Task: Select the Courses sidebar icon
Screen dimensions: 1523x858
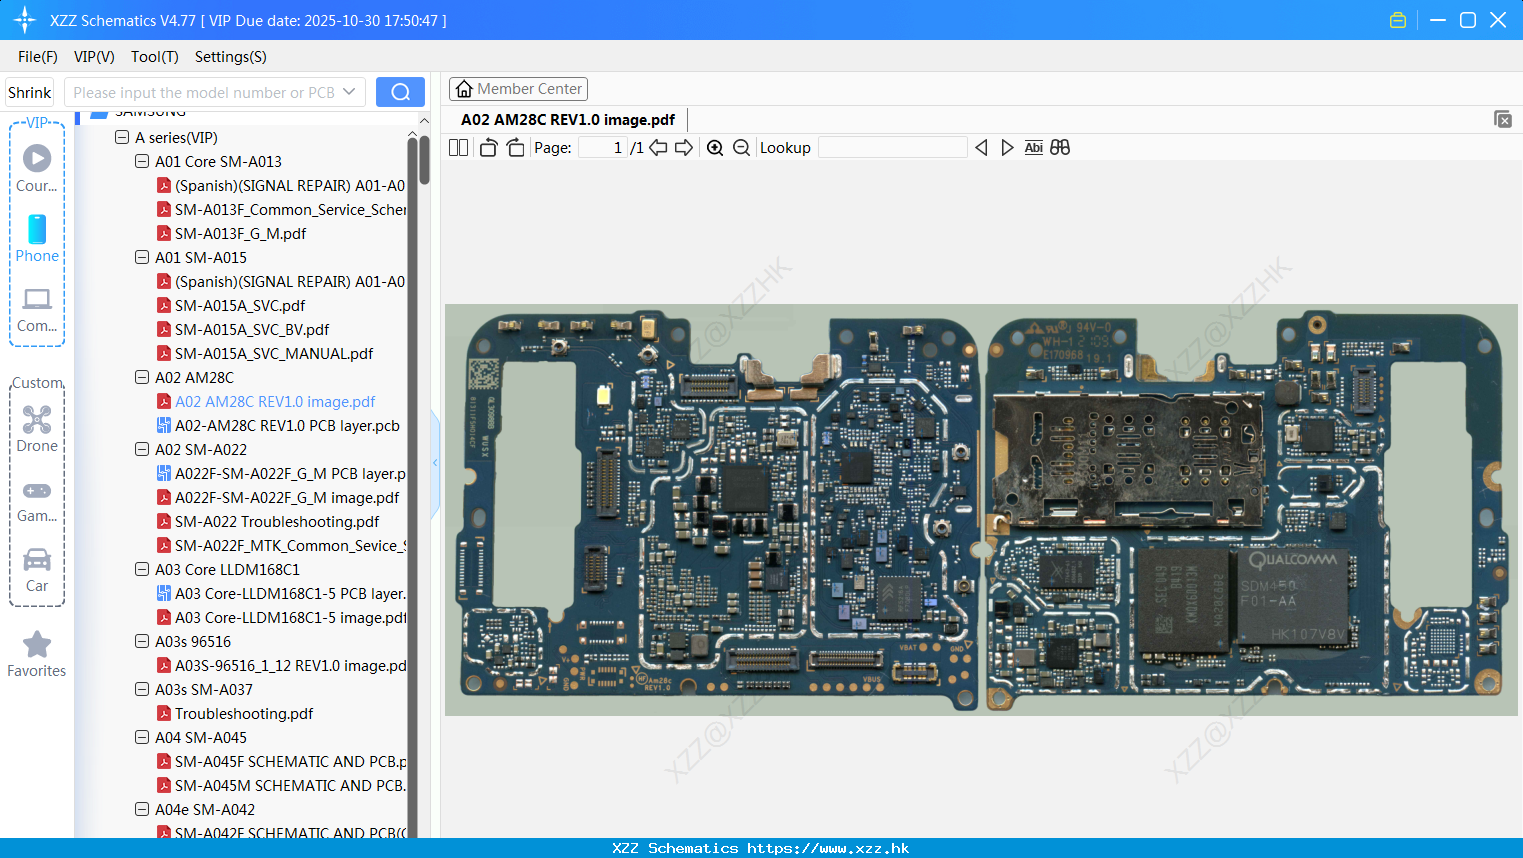Action: (x=37, y=168)
